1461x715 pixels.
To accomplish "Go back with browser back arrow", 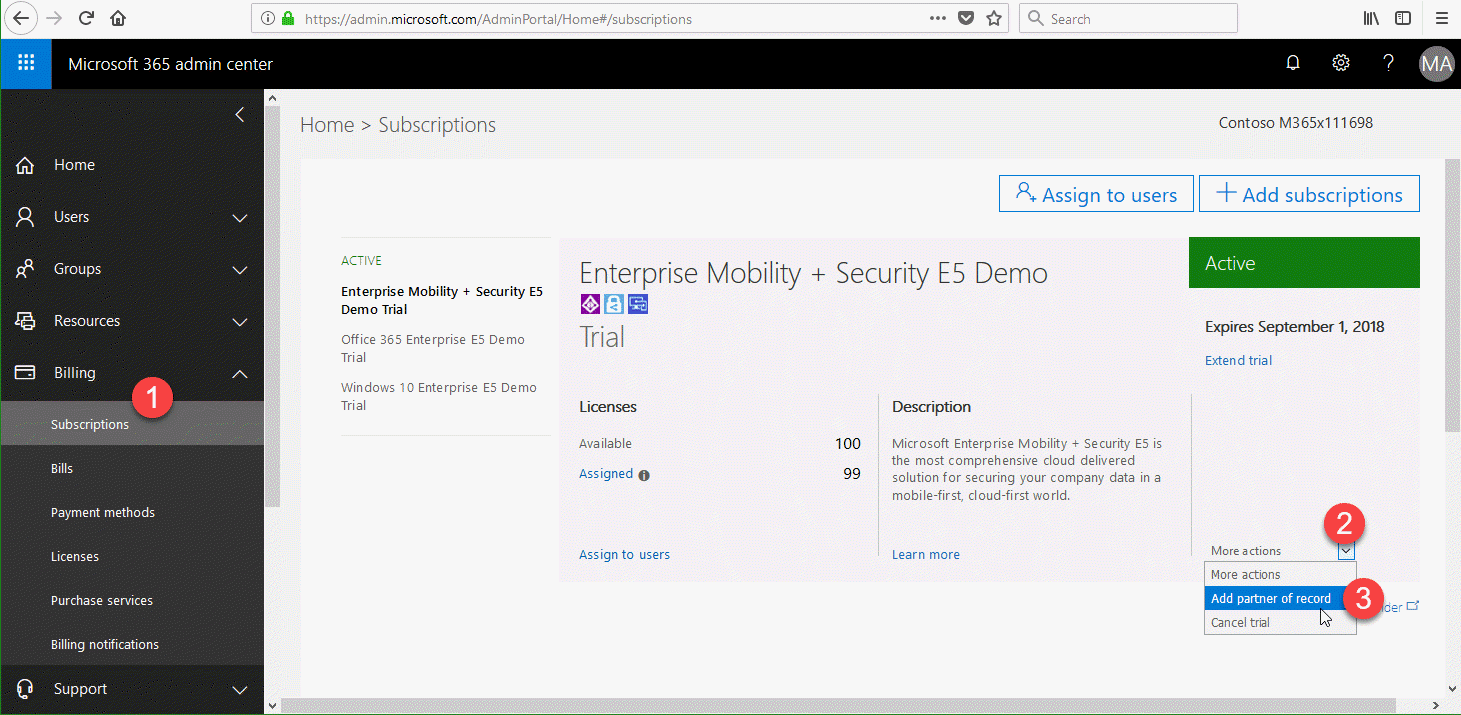I will (x=20, y=18).
